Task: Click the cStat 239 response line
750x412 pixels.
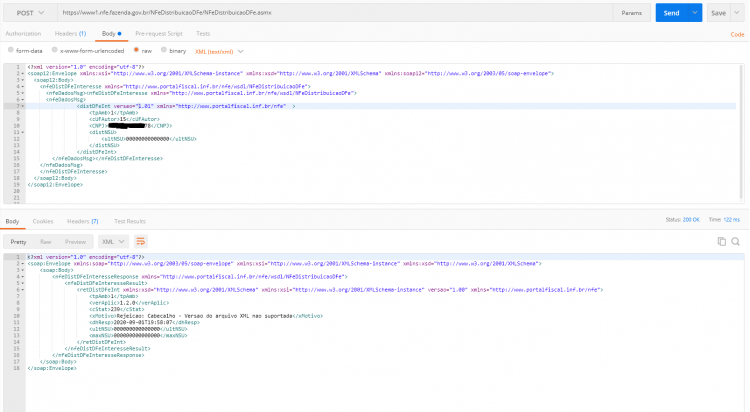Action: [117, 310]
